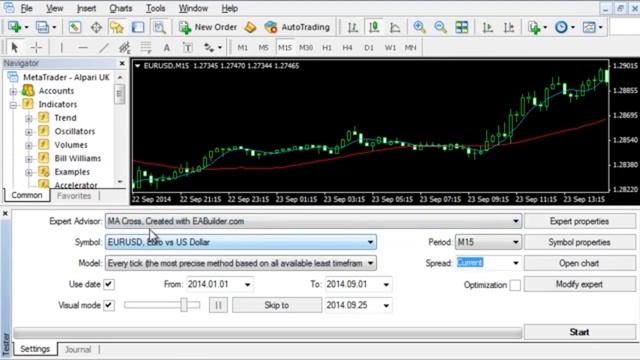Open the Profiles toolbar icon
This screenshot has width=640, height=360.
tap(42, 27)
